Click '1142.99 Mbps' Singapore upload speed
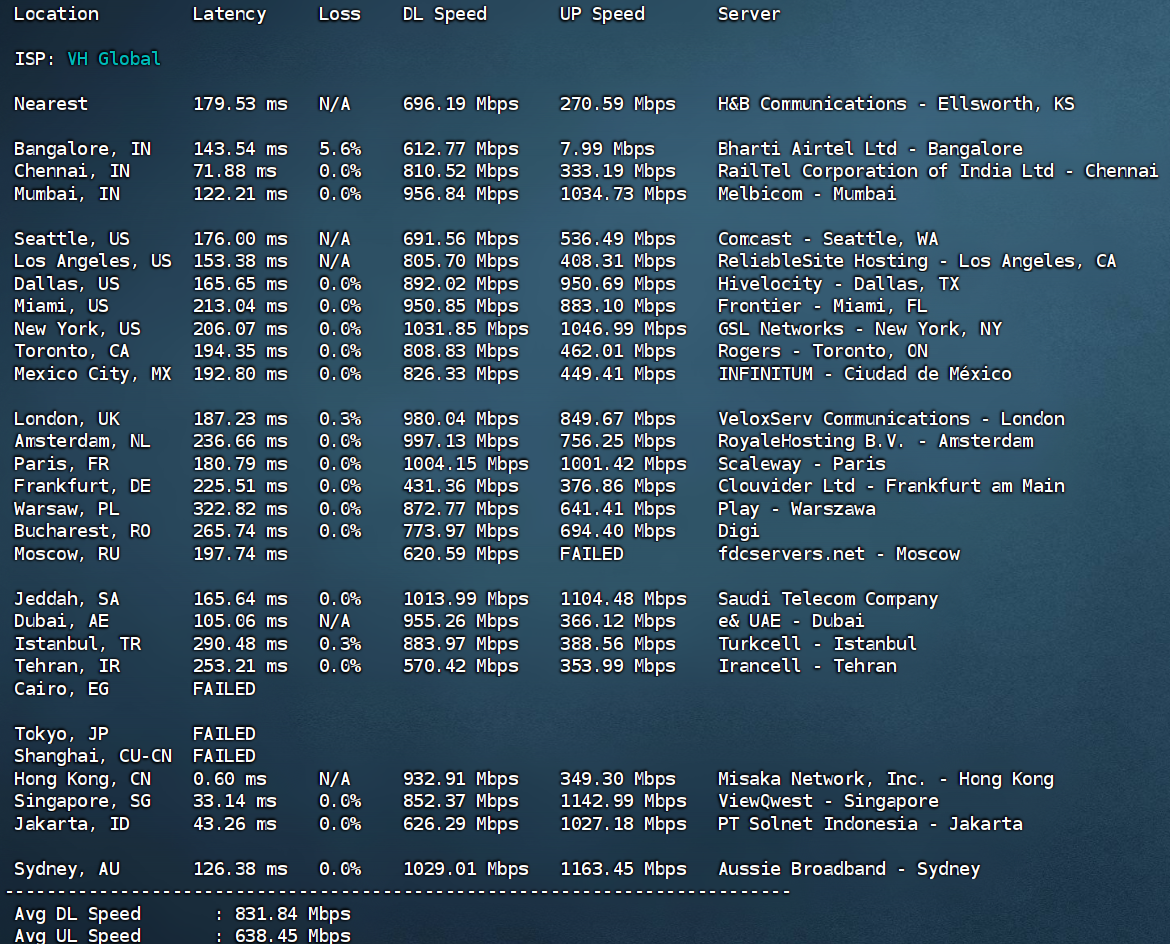This screenshot has width=1170, height=944. click(623, 801)
